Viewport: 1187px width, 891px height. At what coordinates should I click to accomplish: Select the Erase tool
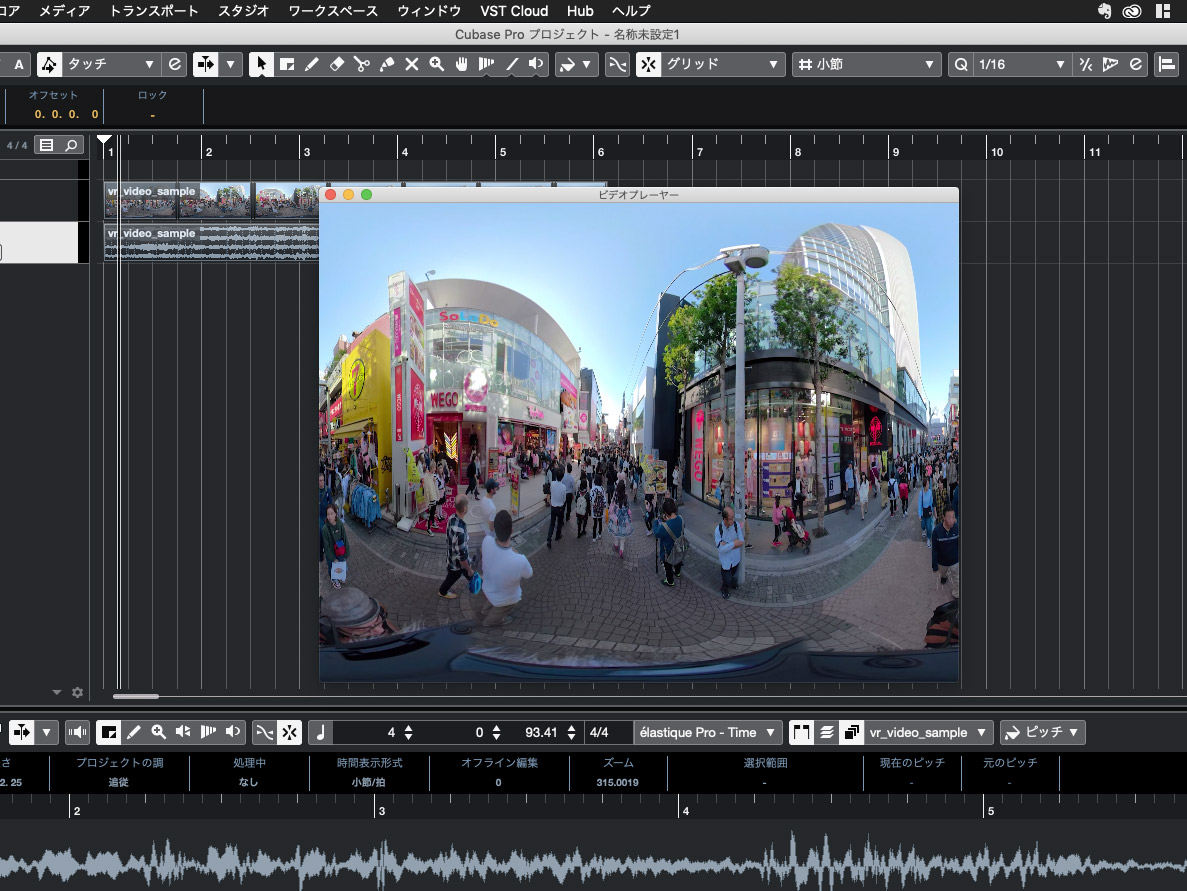coord(337,64)
